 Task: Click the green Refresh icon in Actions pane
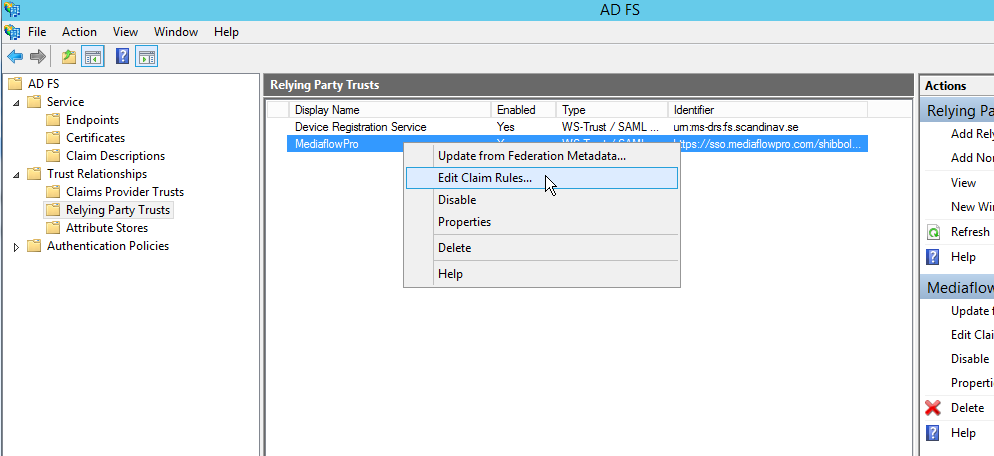coord(933,232)
